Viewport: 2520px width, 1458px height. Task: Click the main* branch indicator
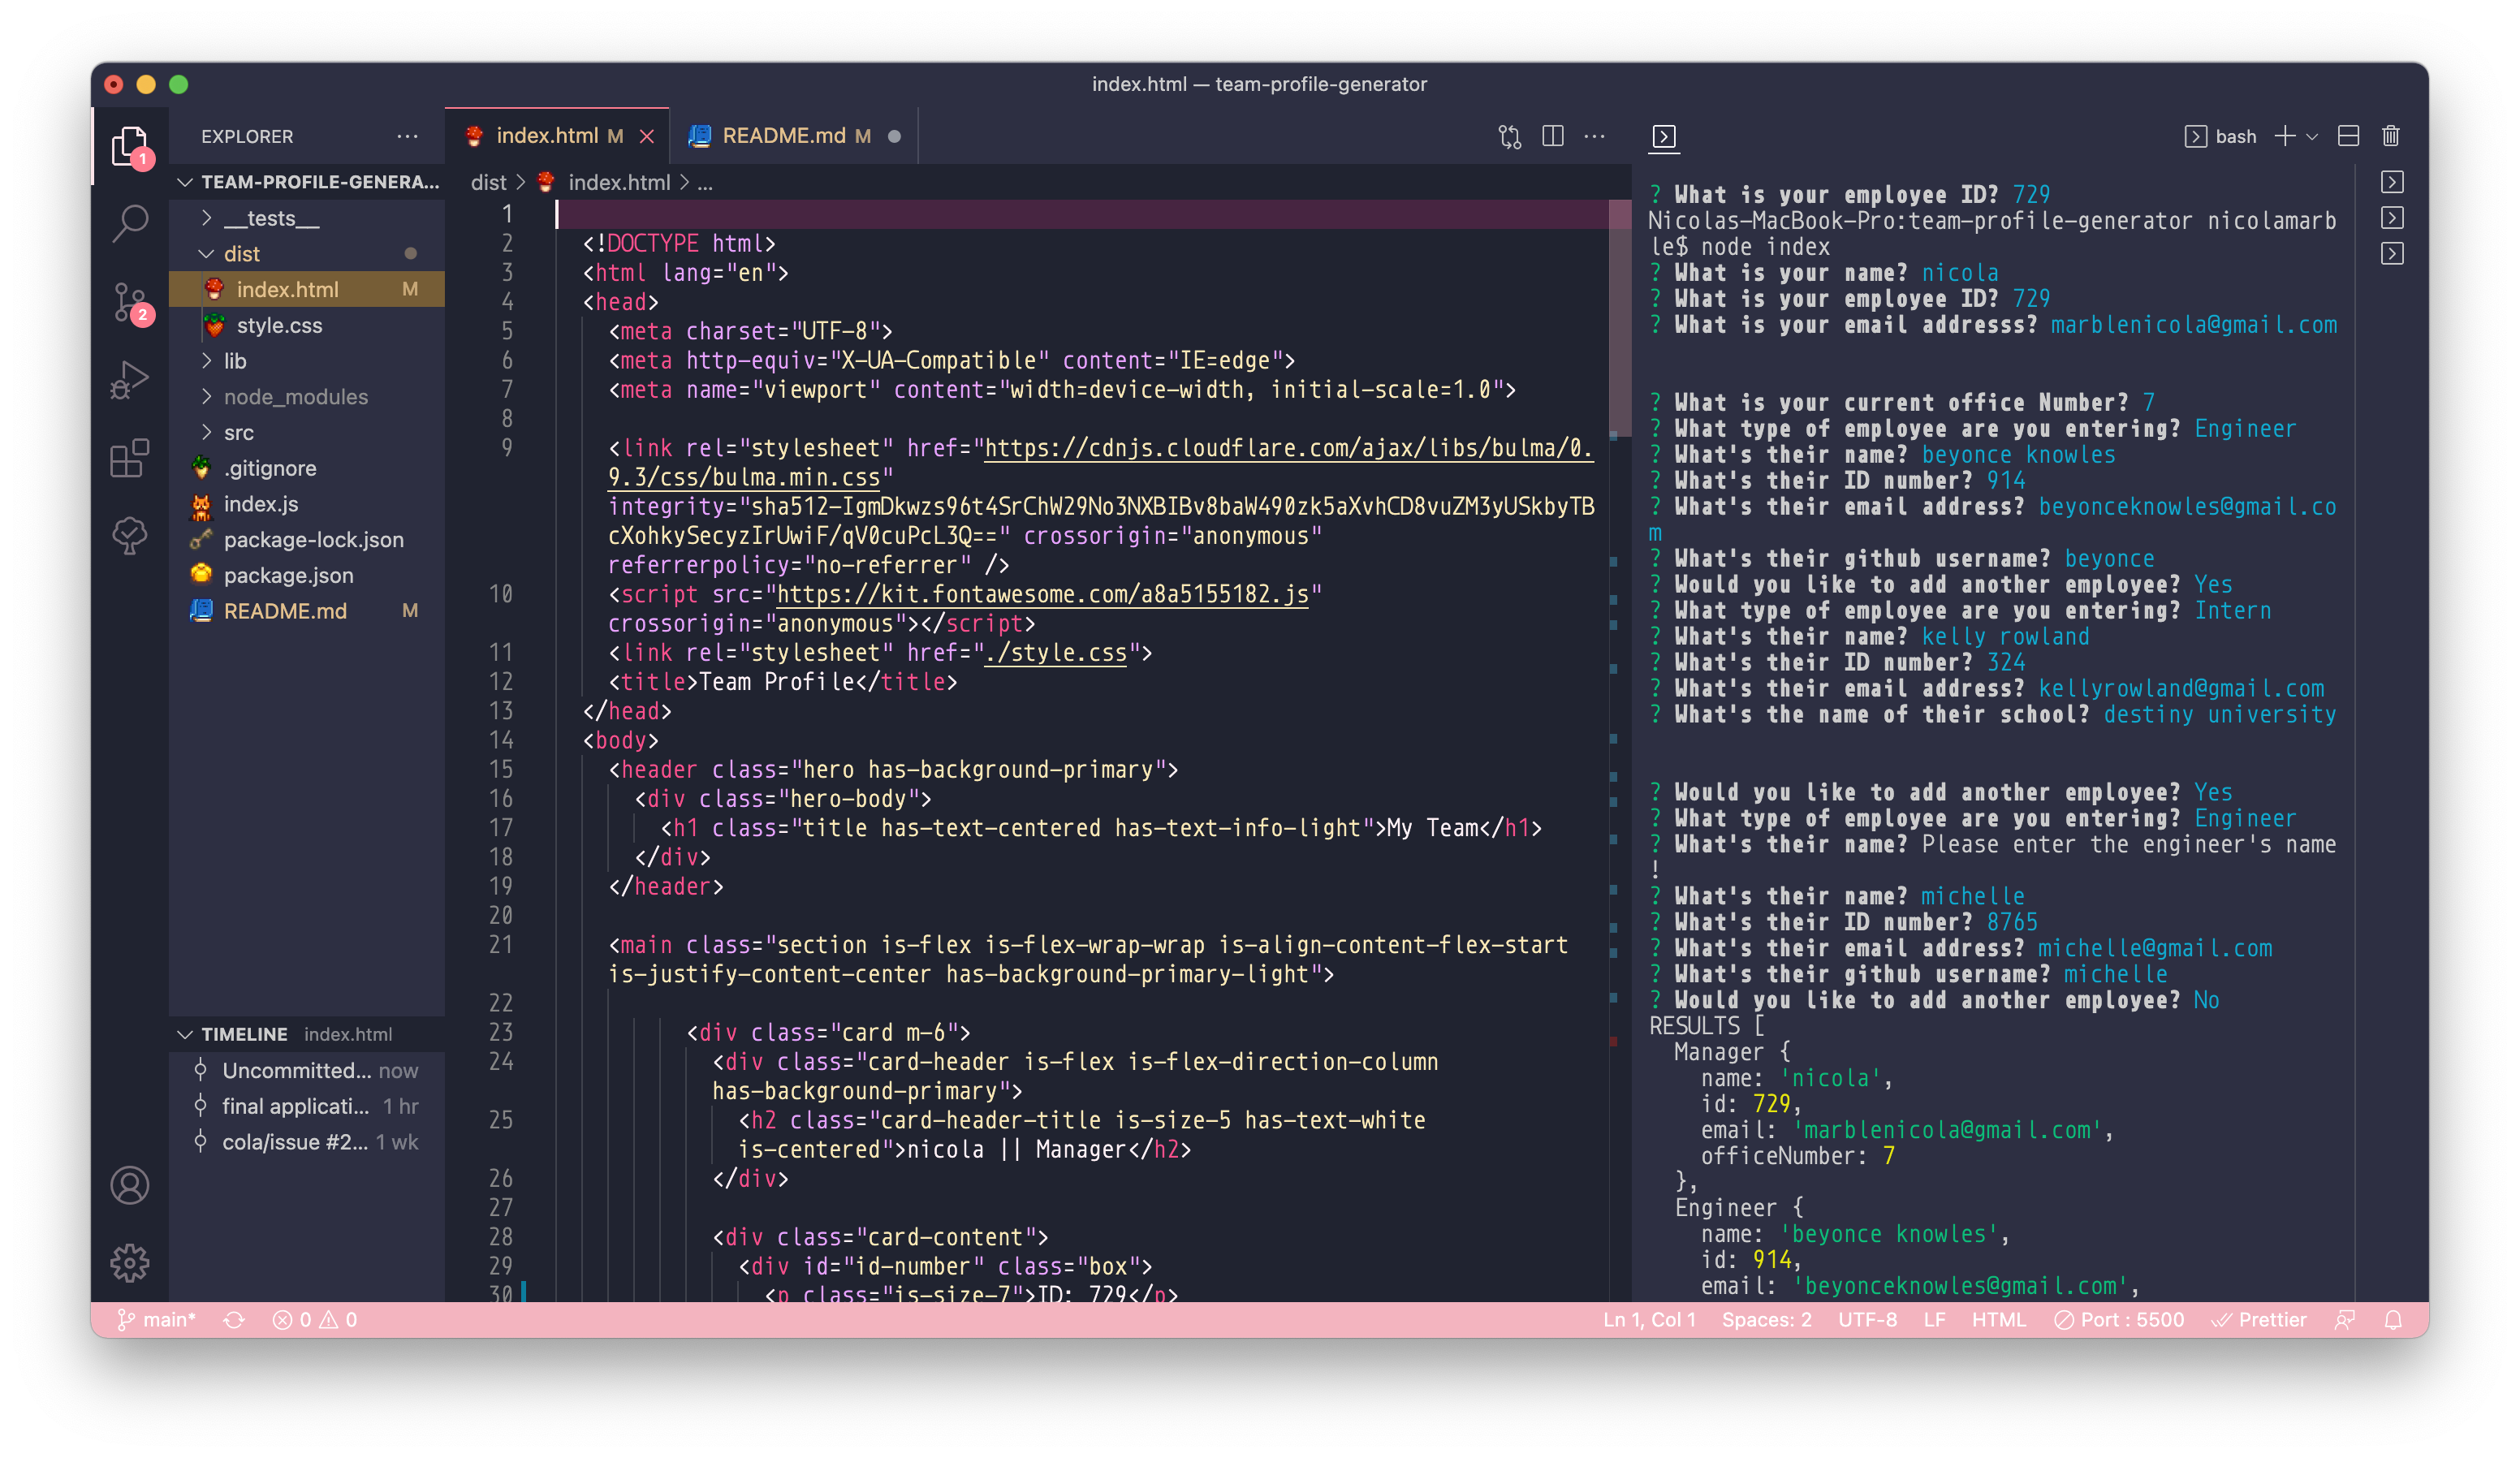(156, 1319)
